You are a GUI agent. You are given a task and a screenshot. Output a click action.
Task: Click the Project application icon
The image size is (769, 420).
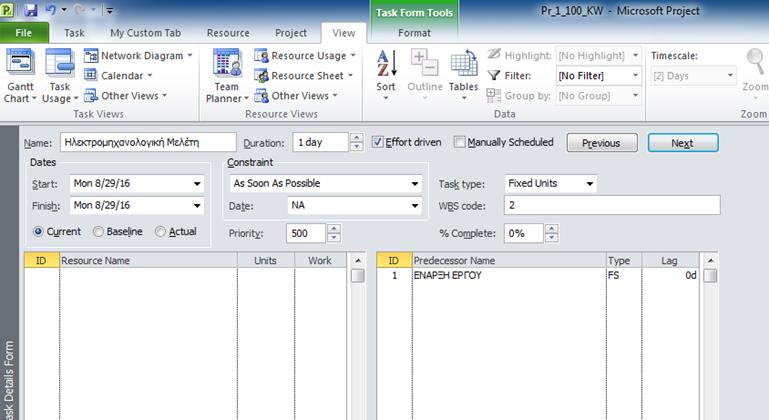coord(7,9)
